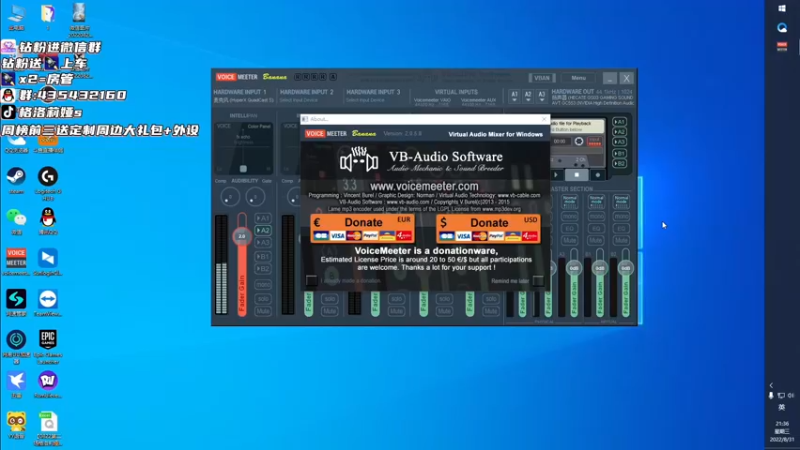Click the microphone icon in system tray

coord(771,395)
